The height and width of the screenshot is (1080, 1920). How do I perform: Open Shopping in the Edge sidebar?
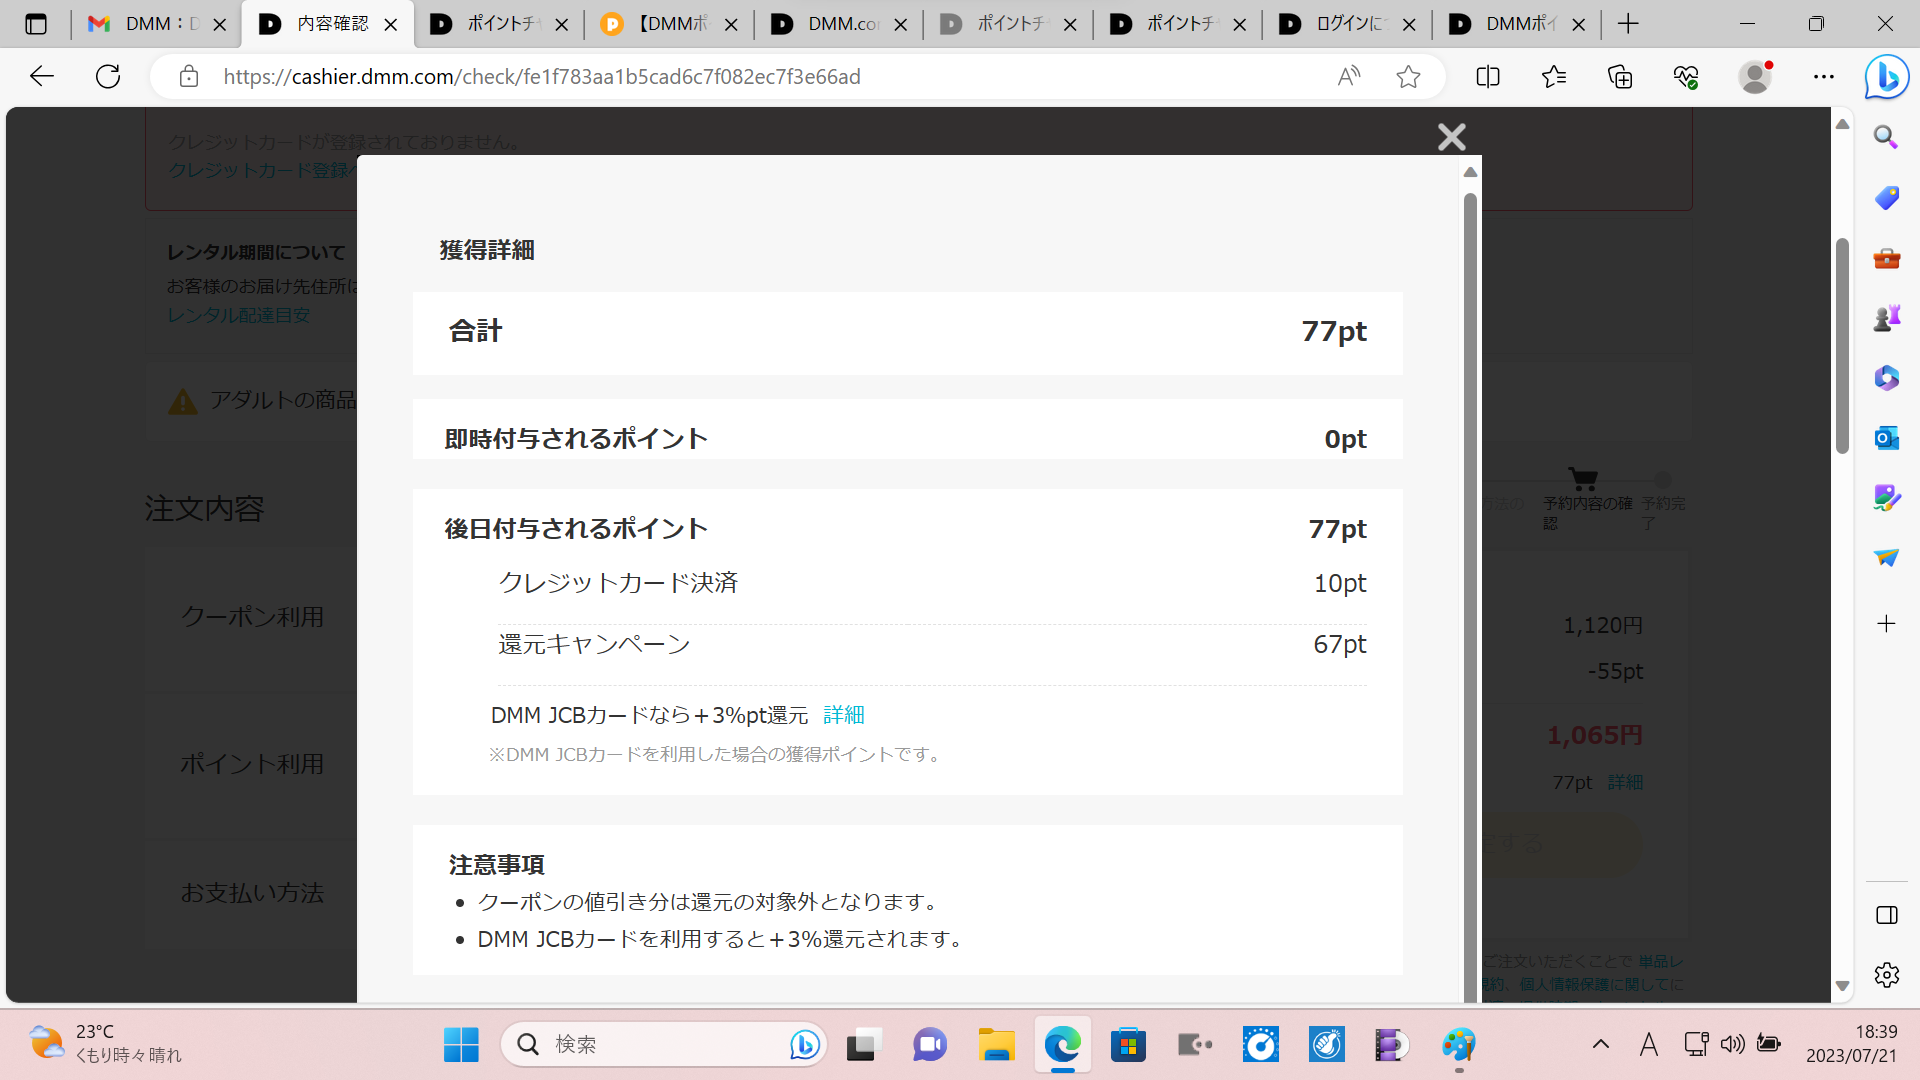tap(1886, 198)
